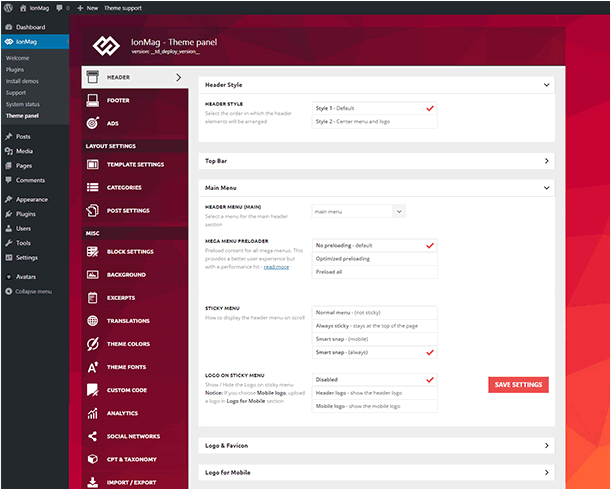
Task: Select Smart snap (mobile) option
Action: [374, 339]
